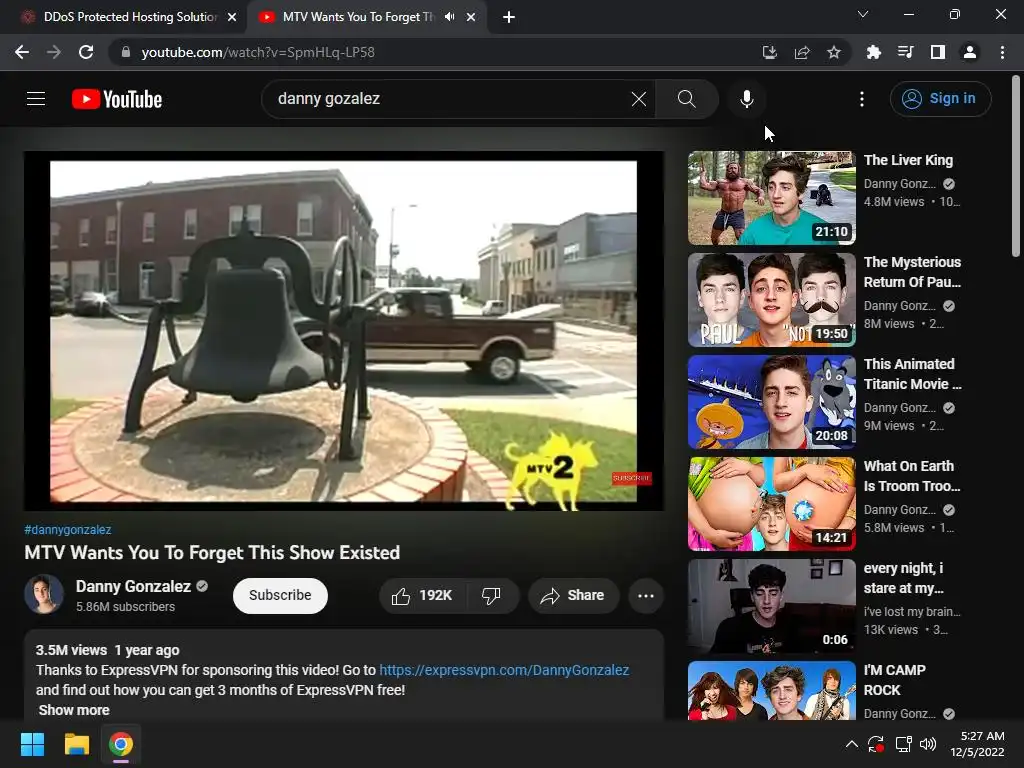Open the YouTube hamburger guide menu
The image size is (1024, 768).
36,99
